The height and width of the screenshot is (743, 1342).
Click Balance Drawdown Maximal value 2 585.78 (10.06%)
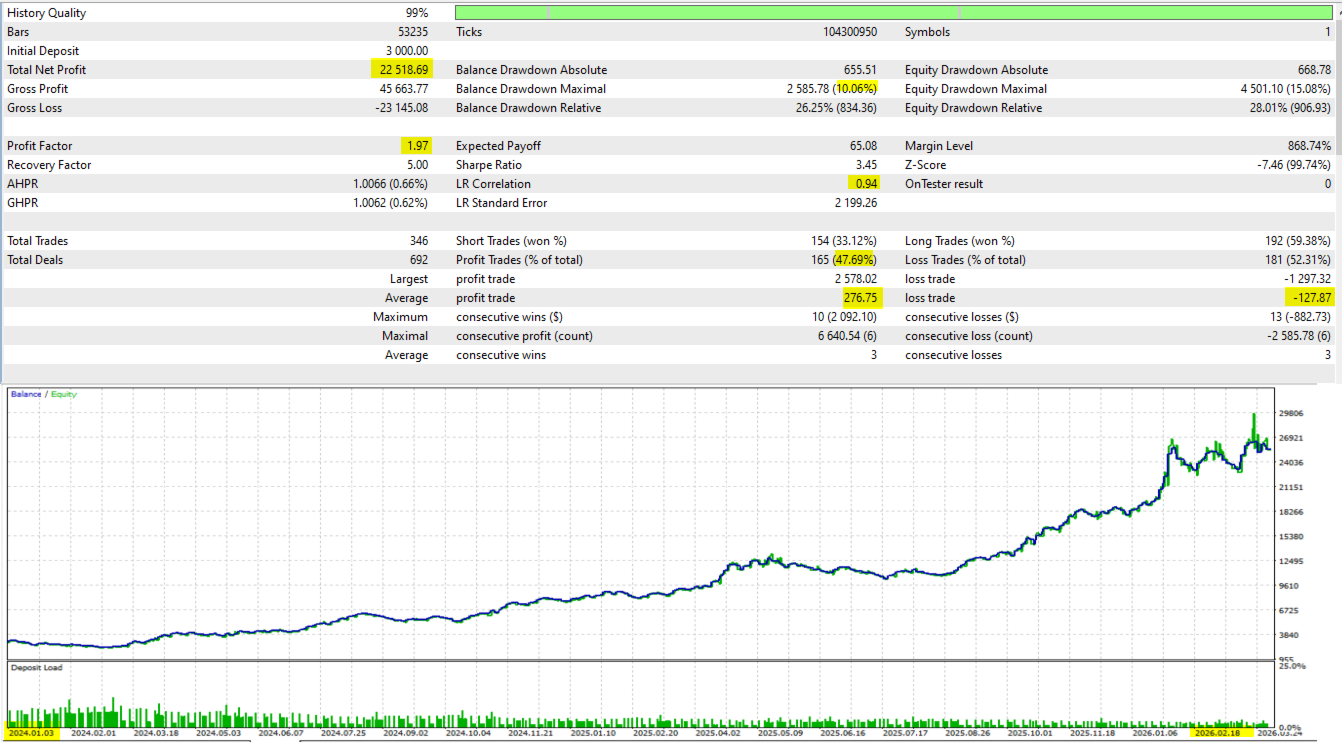(x=832, y=89)
